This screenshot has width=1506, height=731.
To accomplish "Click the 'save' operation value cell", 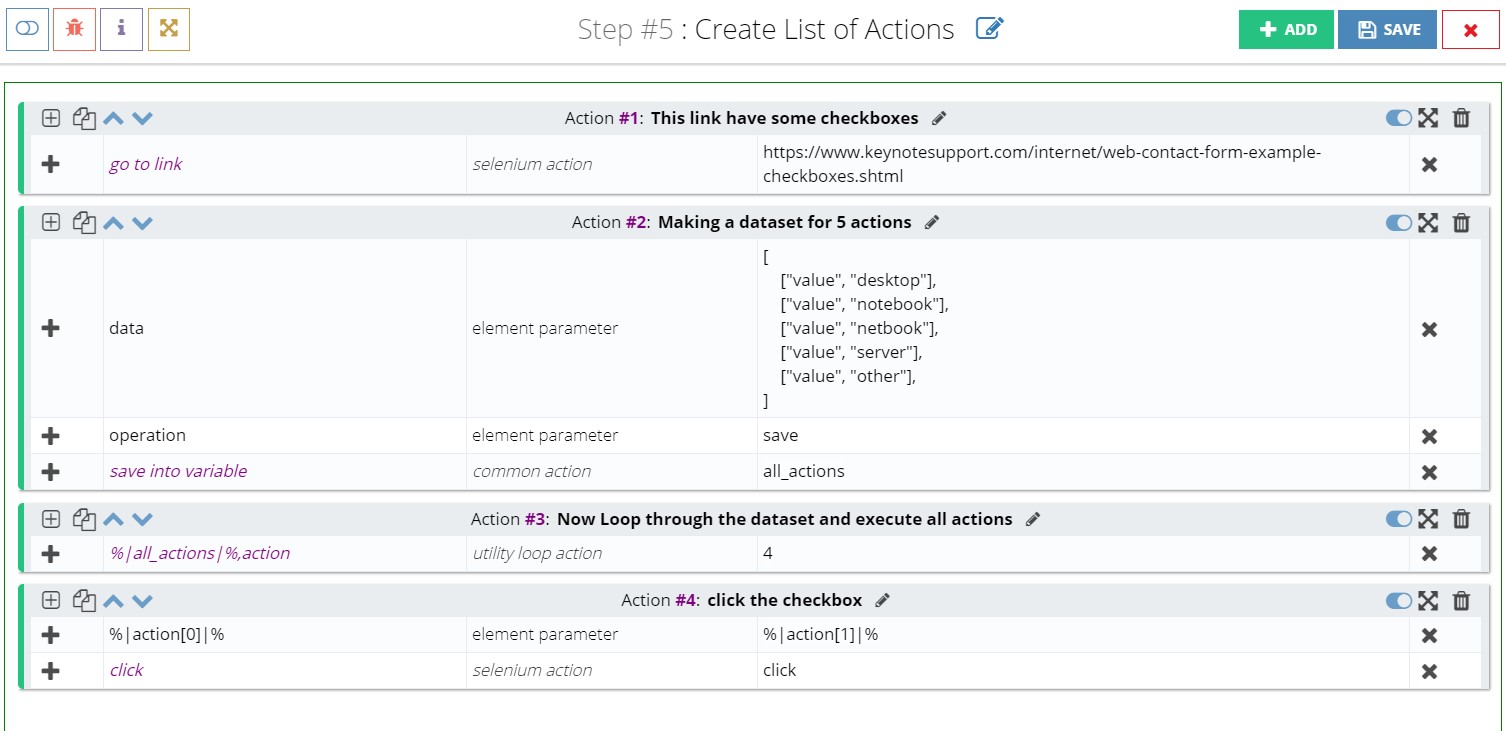I will pos(1083,436).
